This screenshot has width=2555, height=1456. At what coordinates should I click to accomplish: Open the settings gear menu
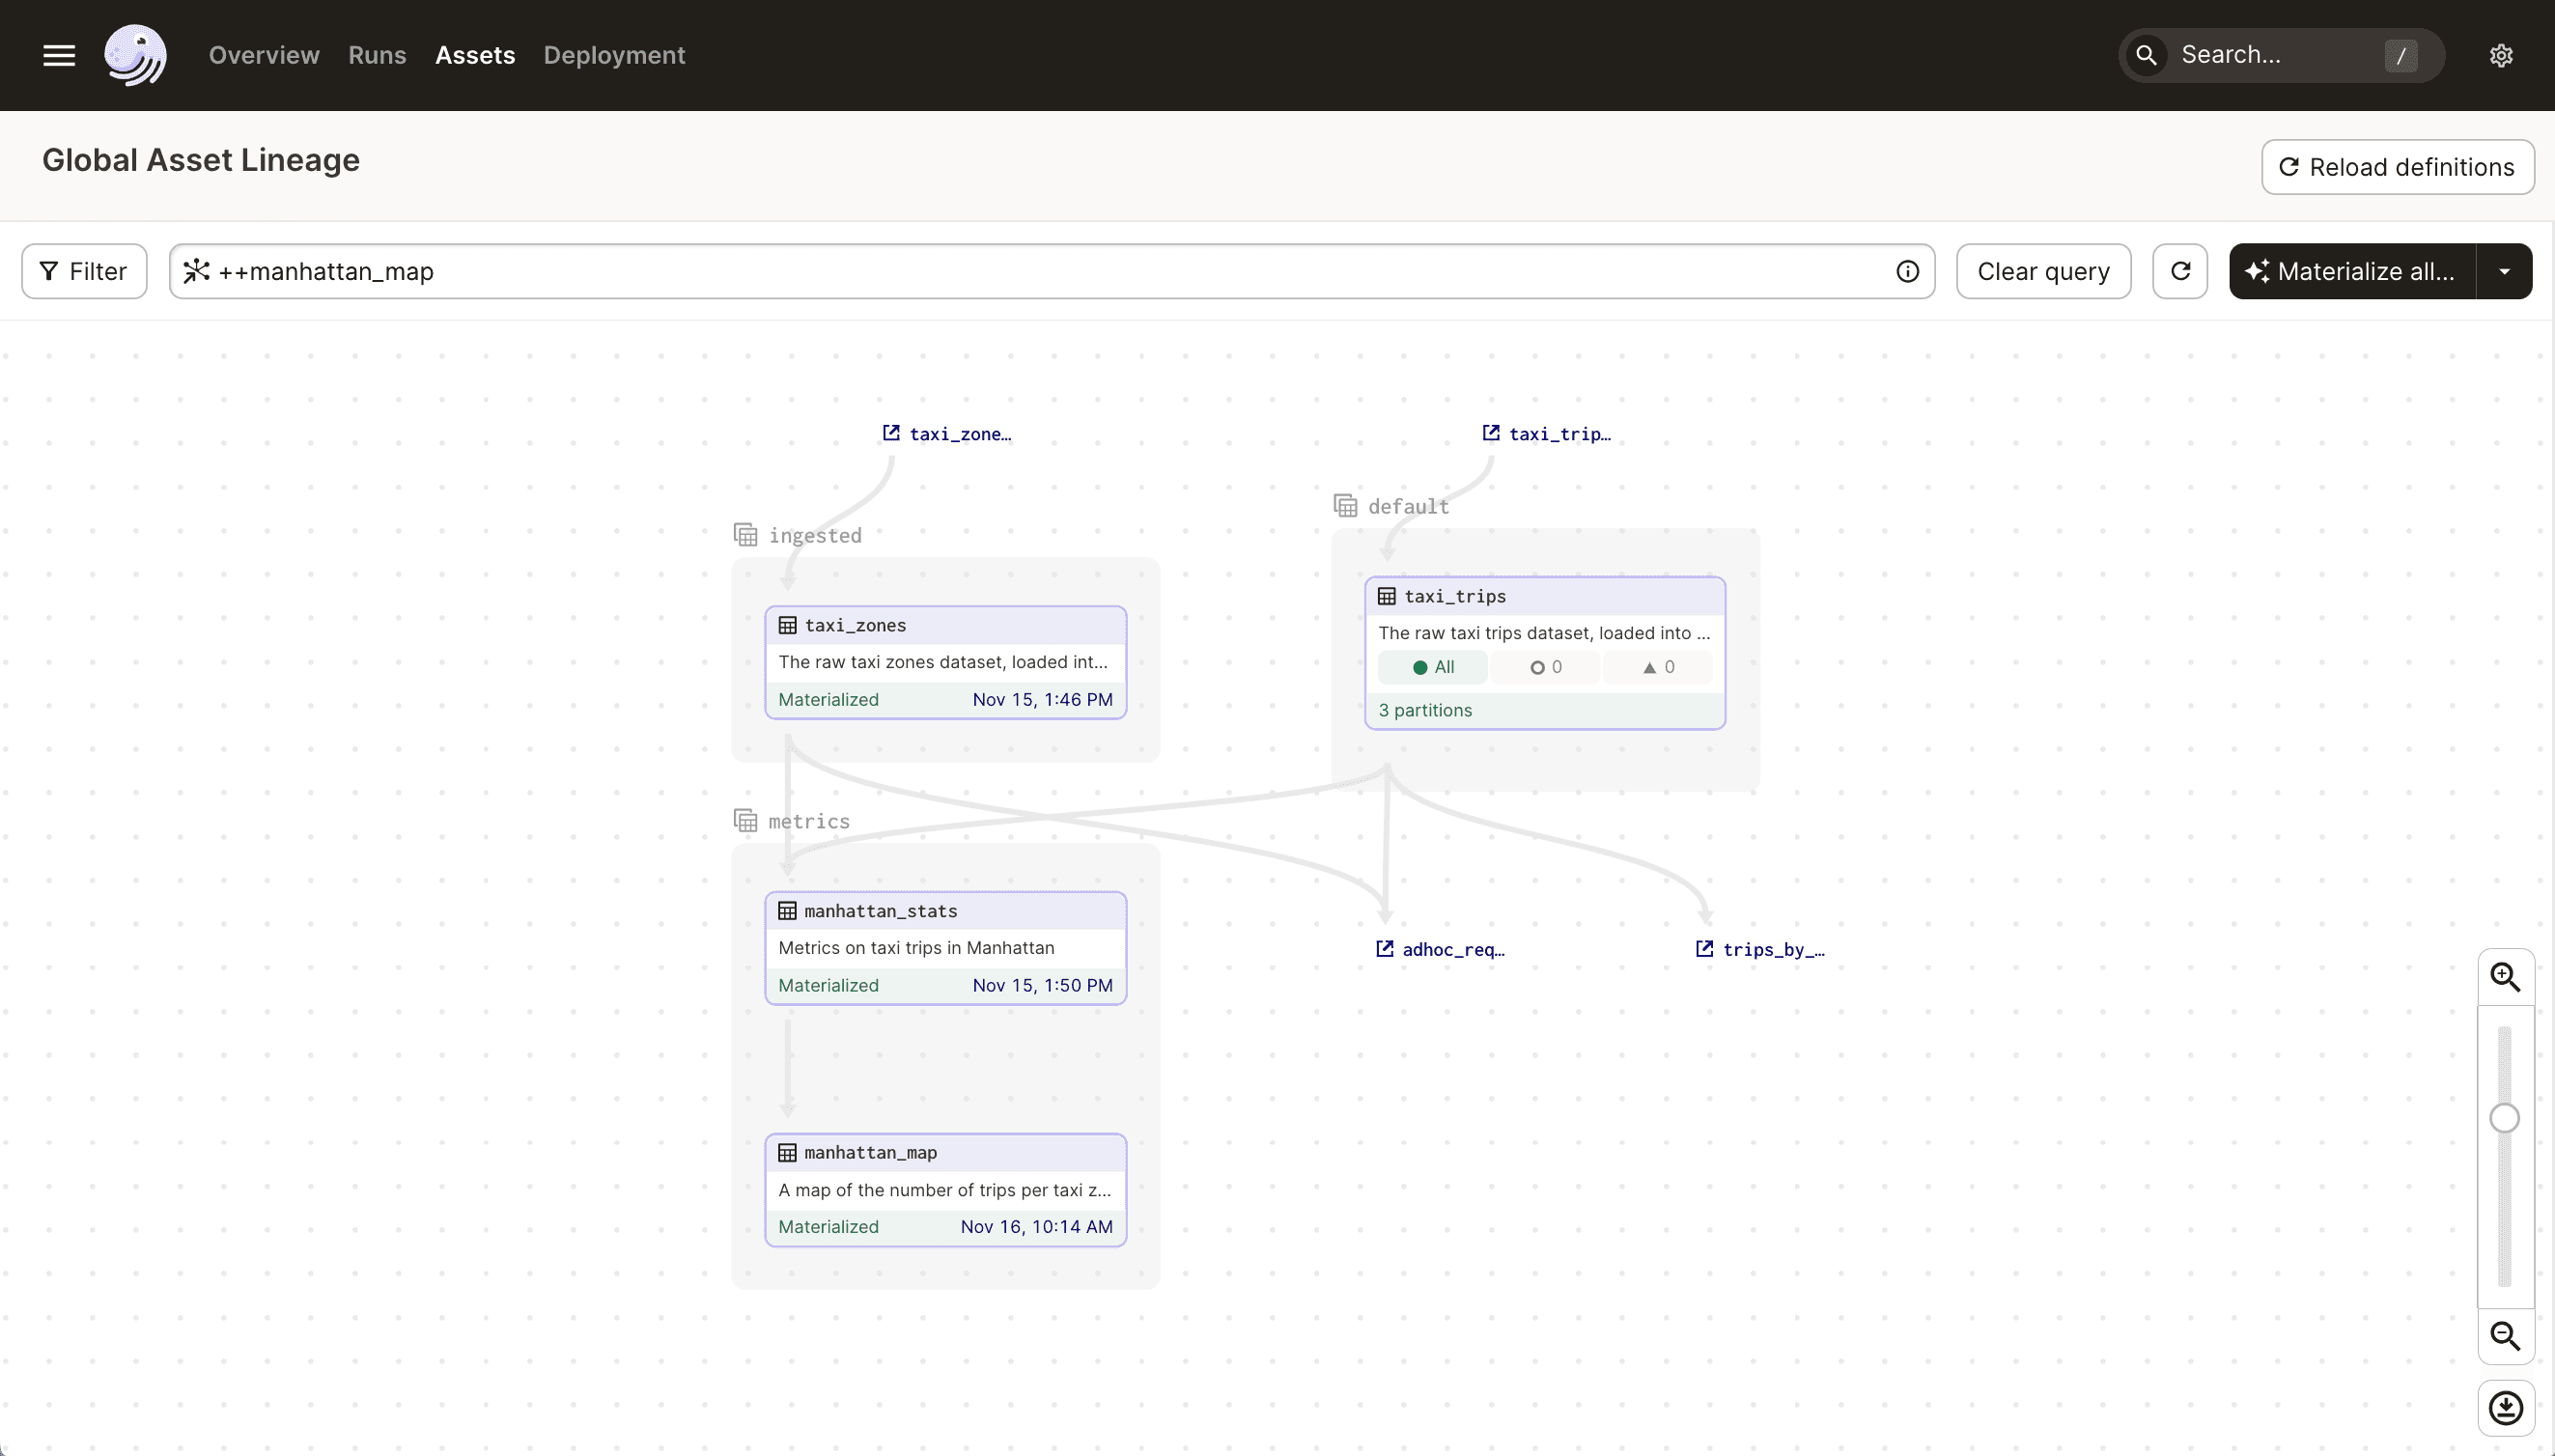(2500, 55)
